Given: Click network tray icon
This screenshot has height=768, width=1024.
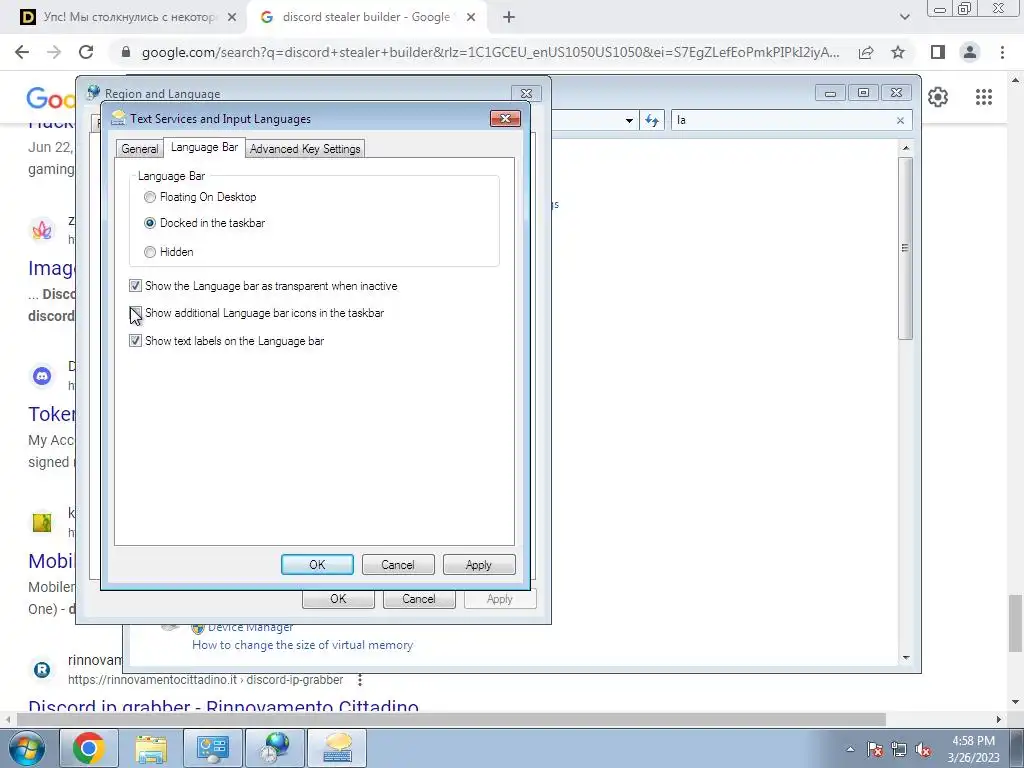Looking at the screenshot, I should [899, 749].
